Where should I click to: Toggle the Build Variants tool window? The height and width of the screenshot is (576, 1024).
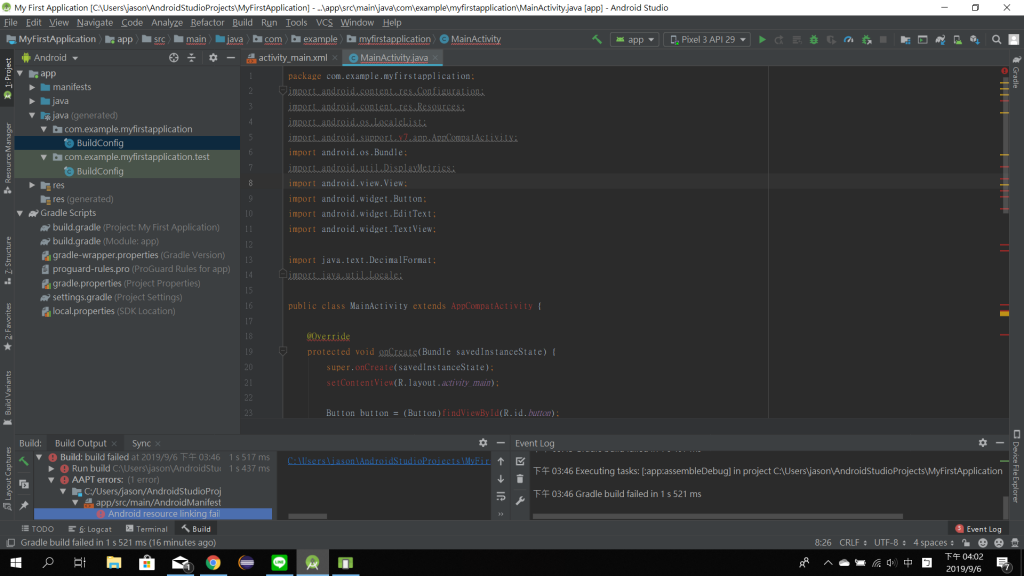(8, 398)
